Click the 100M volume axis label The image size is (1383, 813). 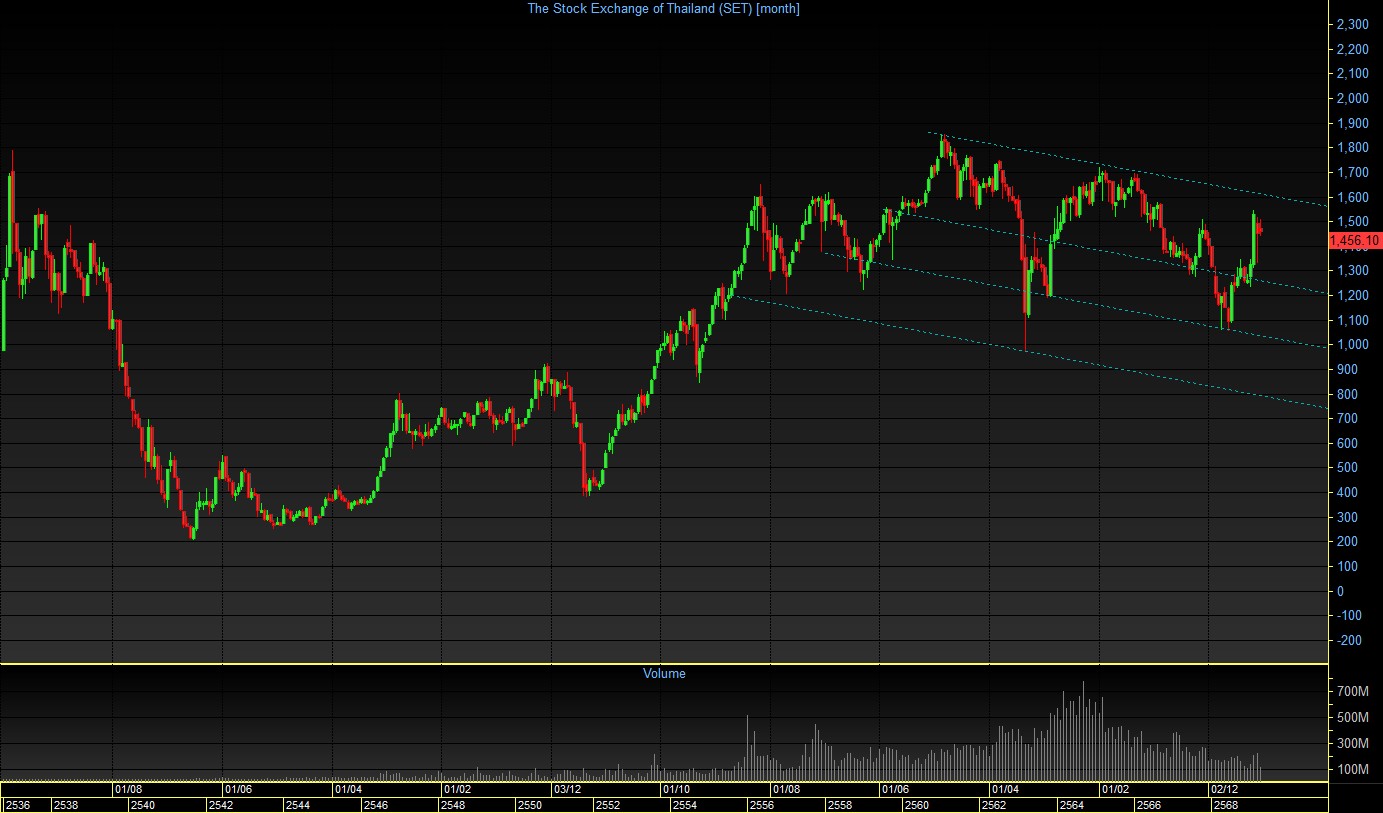point(1352,769)
